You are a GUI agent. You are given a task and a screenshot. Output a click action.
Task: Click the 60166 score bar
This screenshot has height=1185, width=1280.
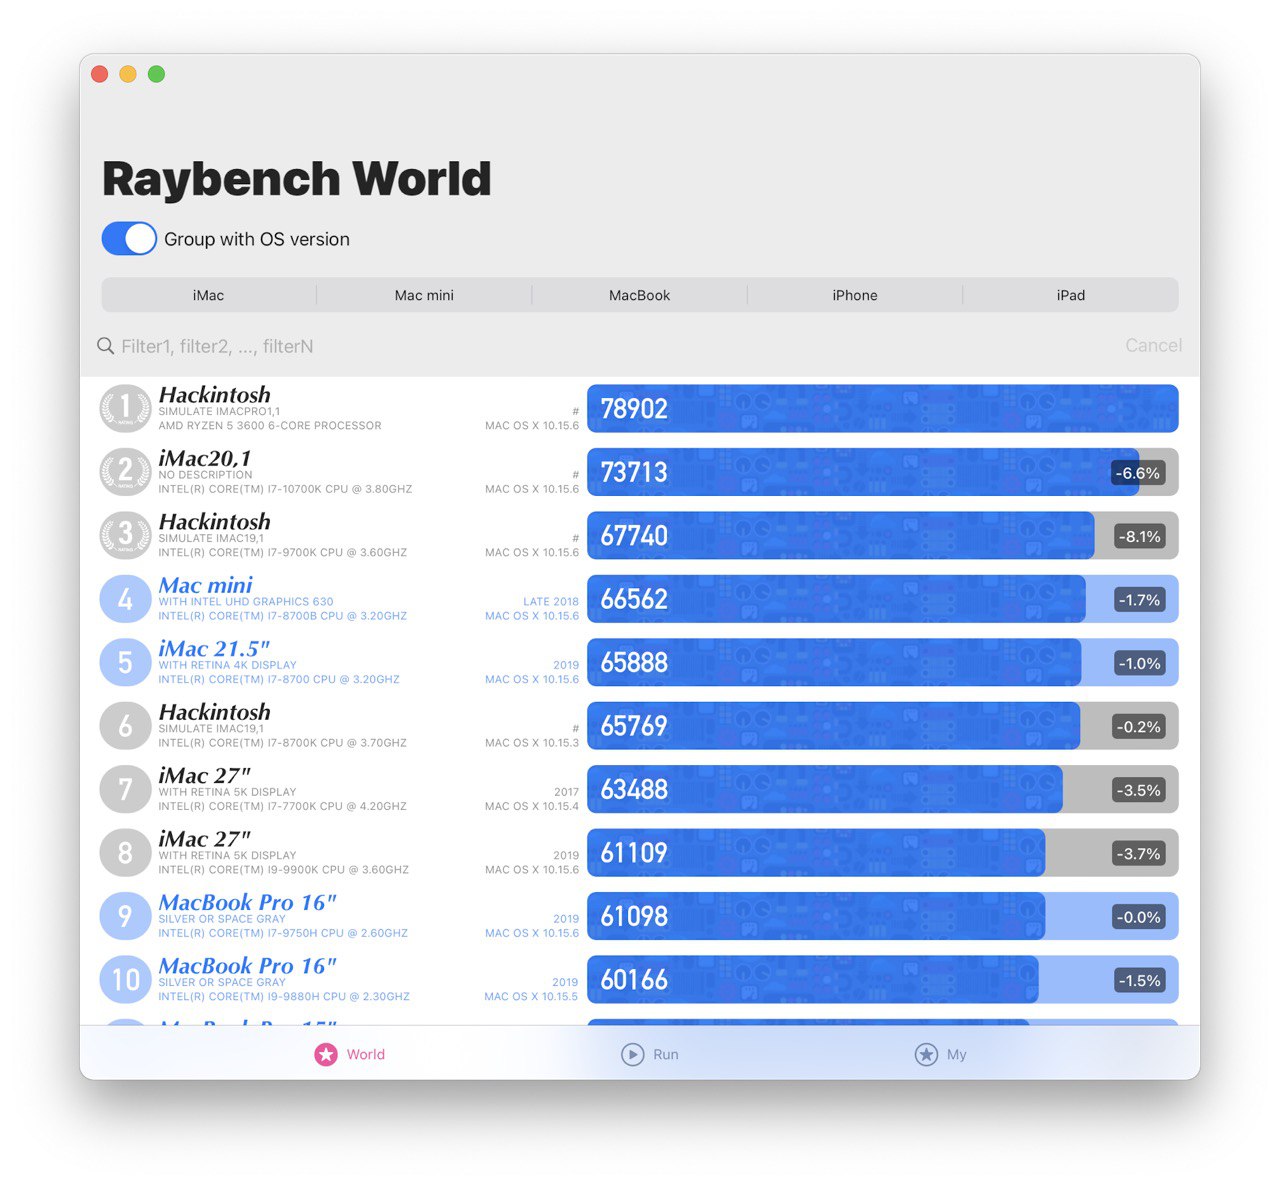(882, 980)
